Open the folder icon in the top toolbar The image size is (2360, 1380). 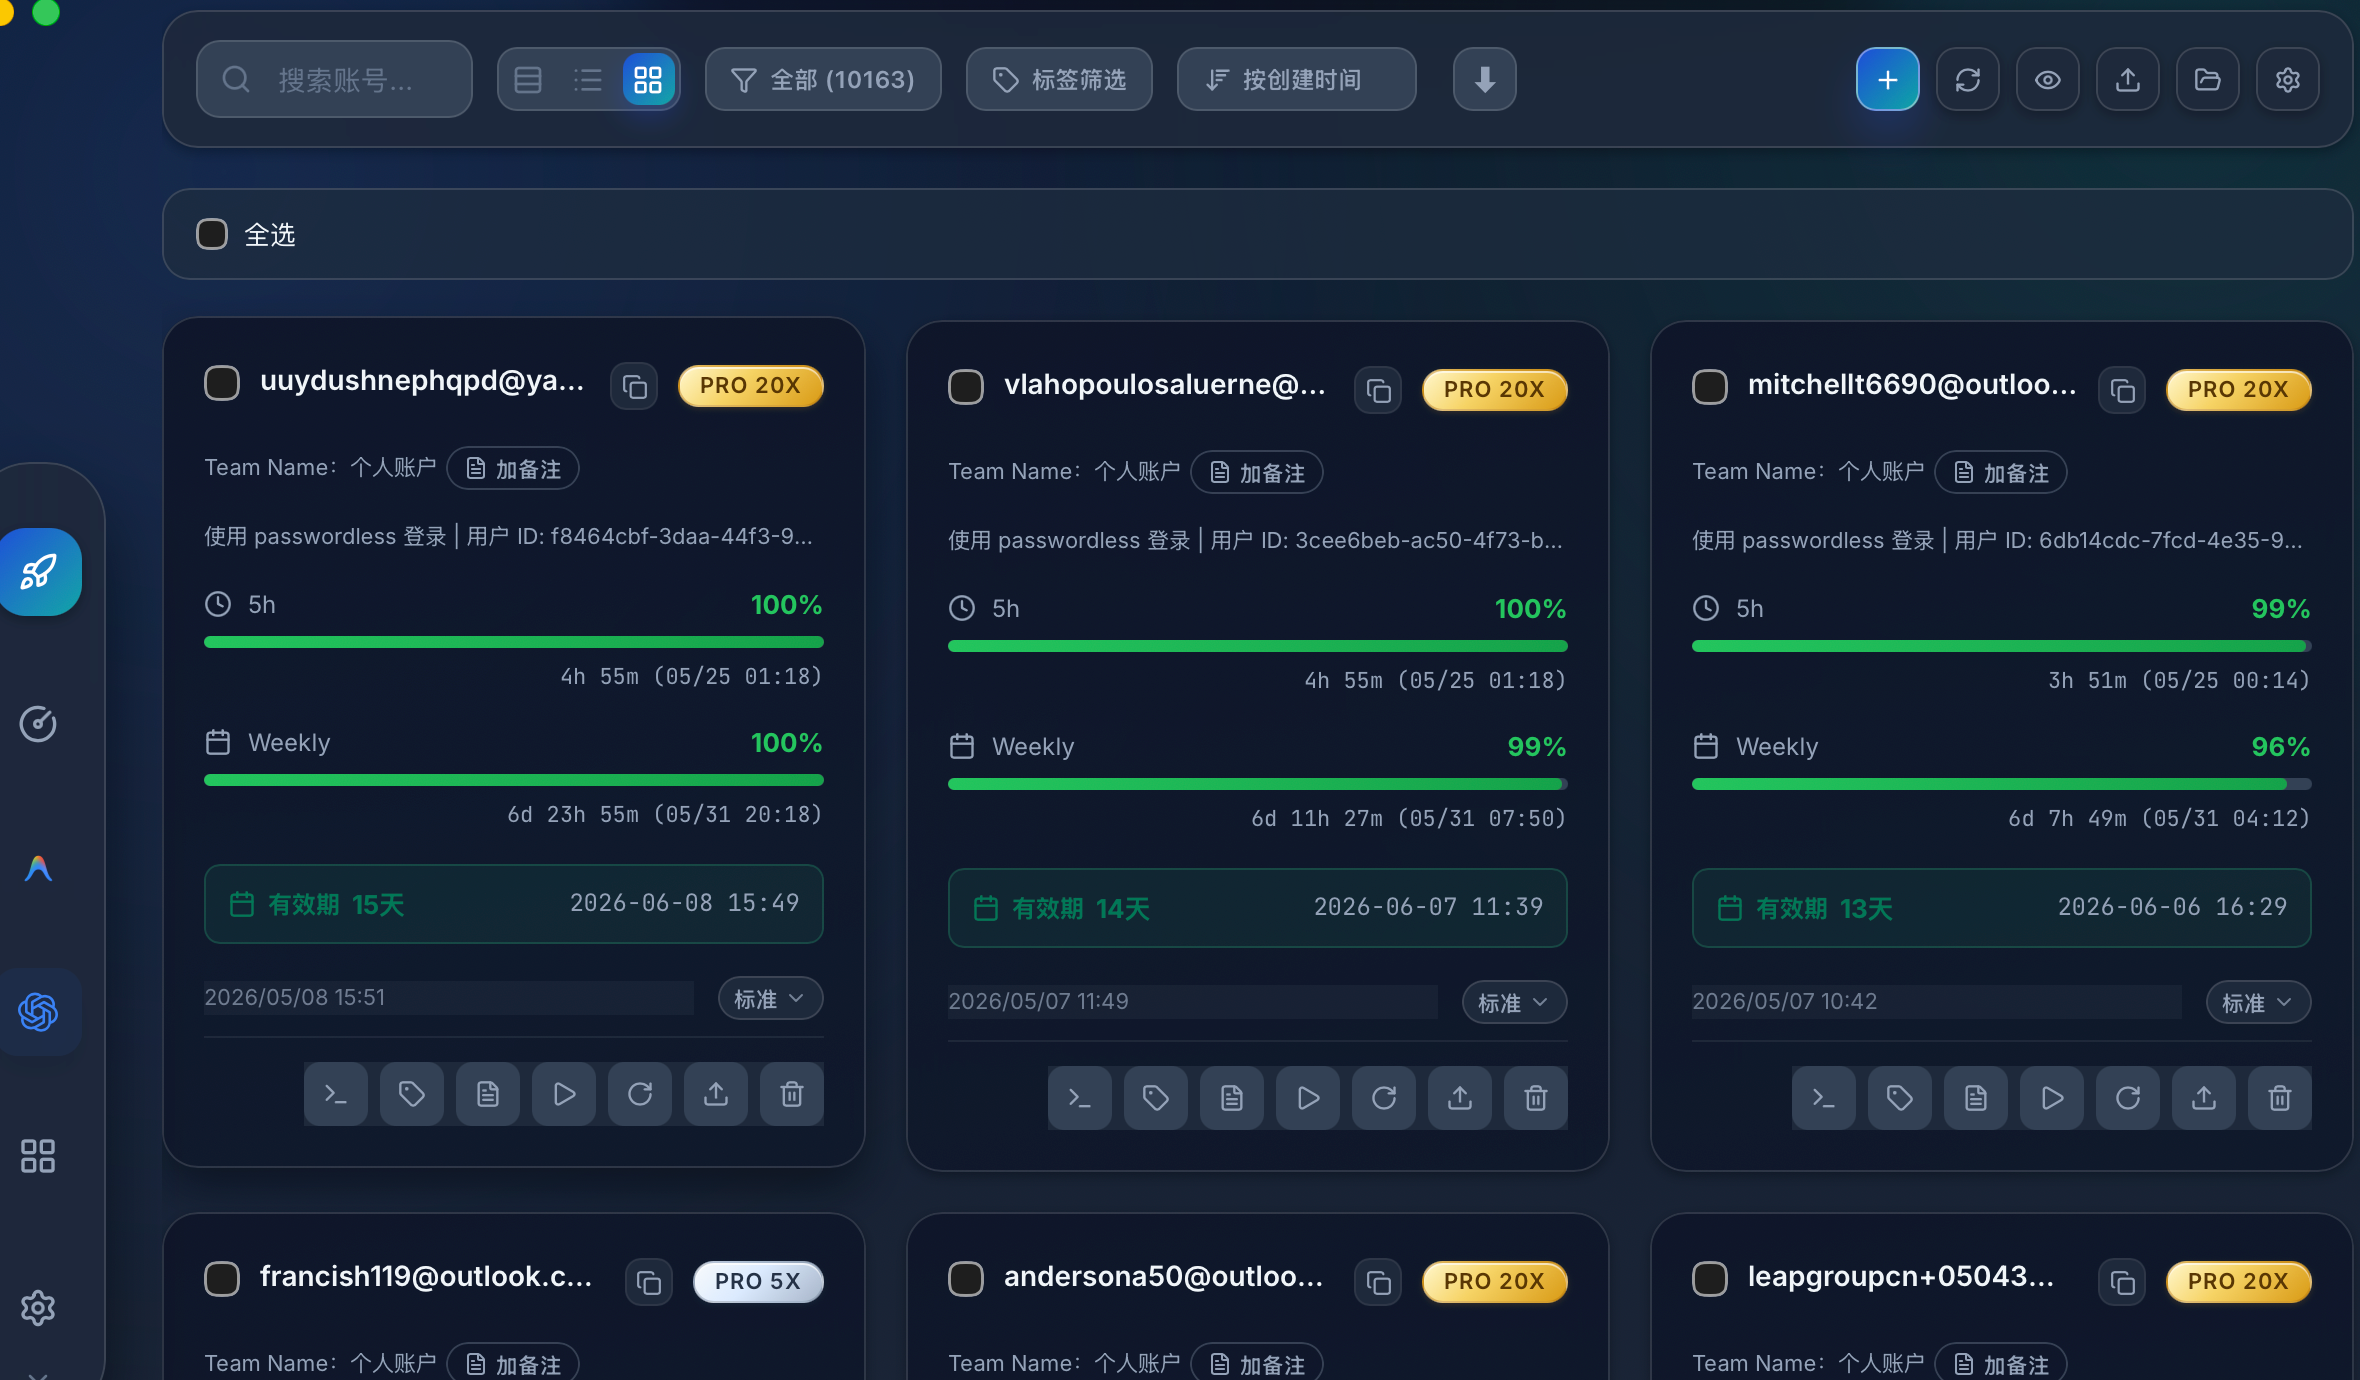point(2207,79)
